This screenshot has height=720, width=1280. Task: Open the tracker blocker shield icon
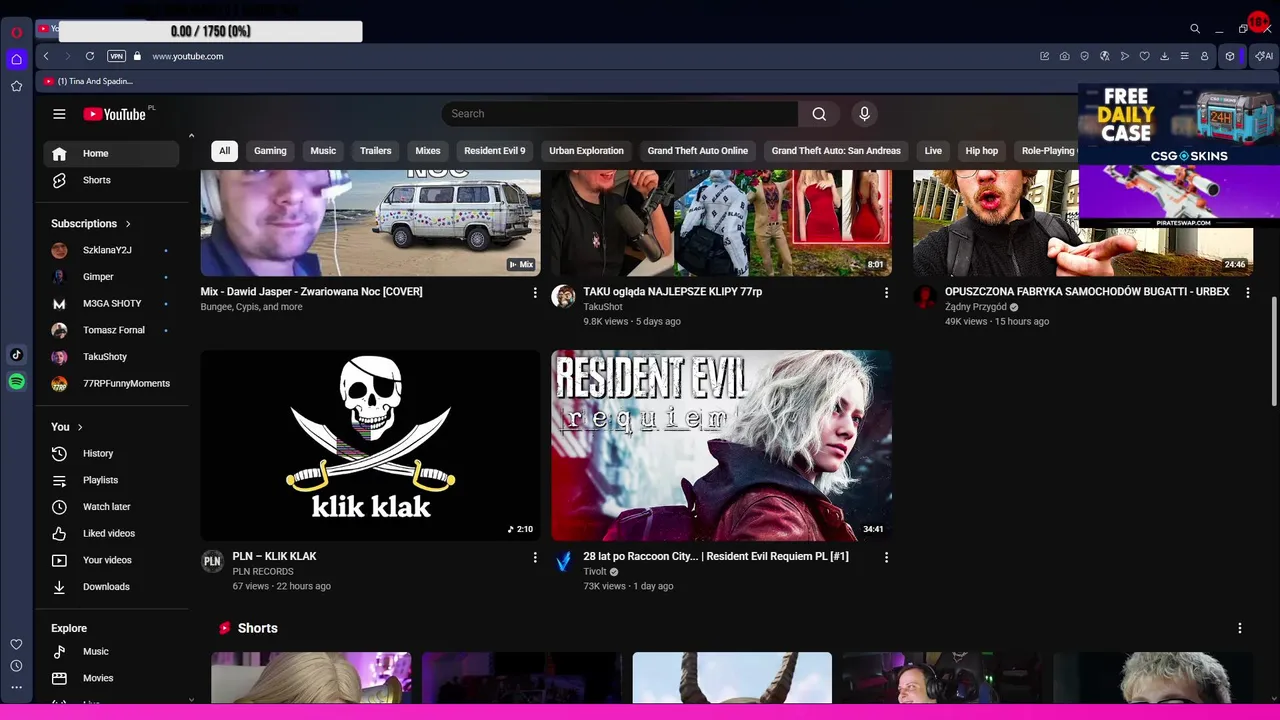1084,56
